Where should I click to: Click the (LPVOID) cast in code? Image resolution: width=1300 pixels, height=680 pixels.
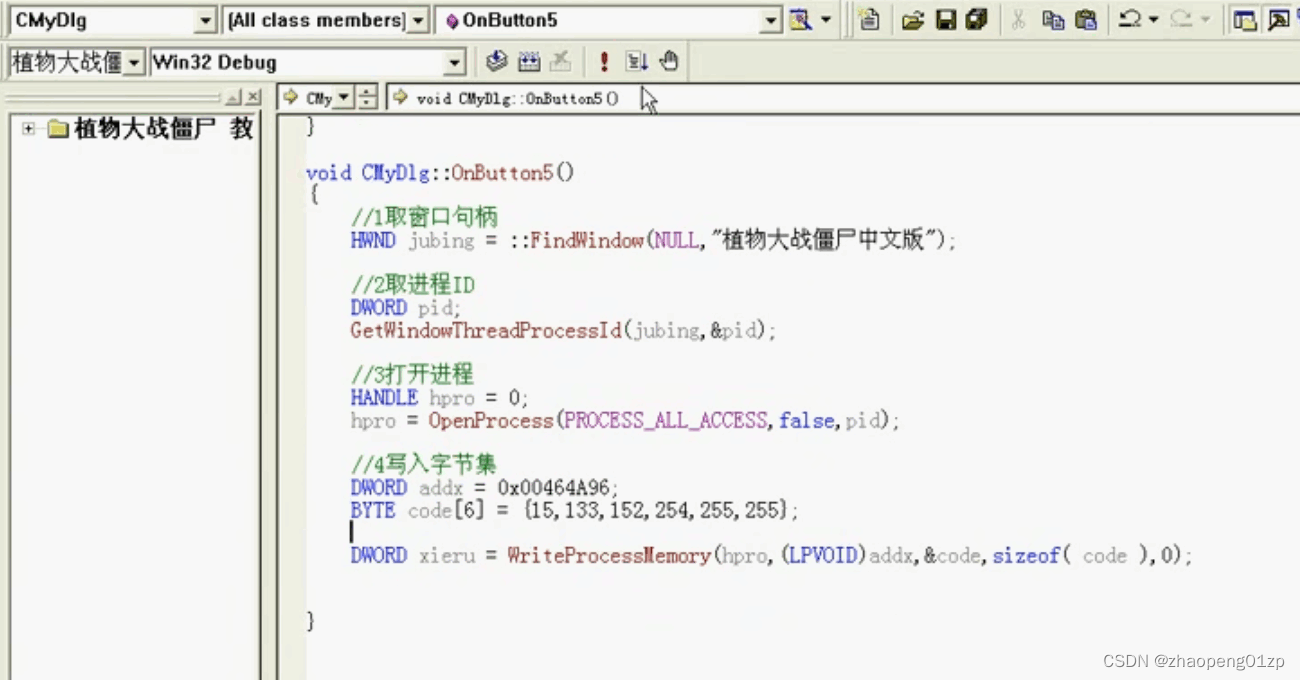click(x=824, y=555)
